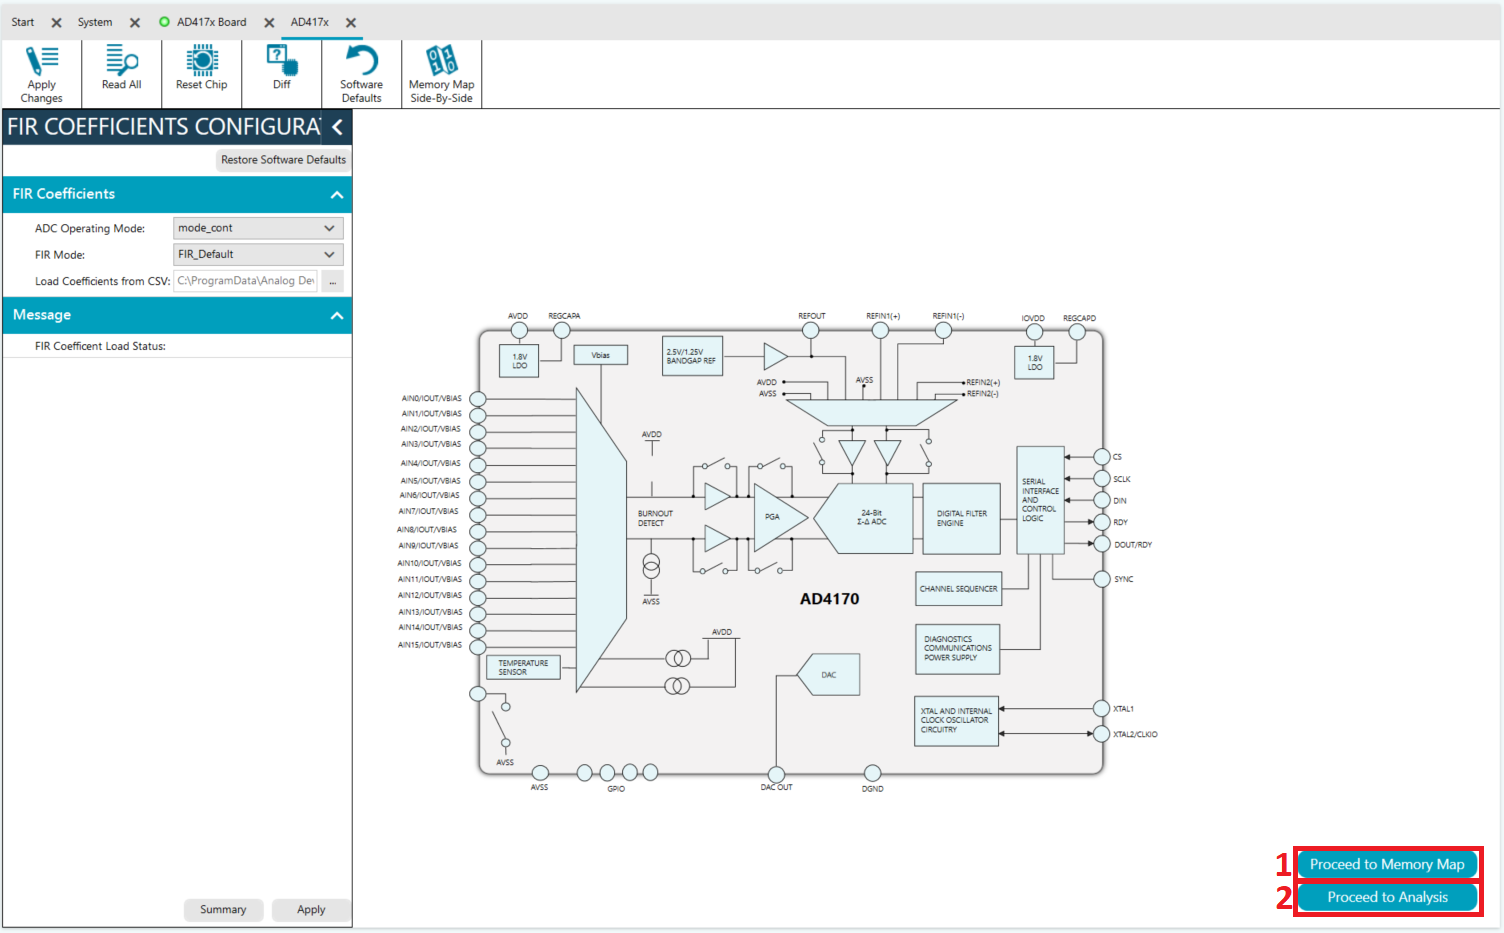This screenshot has height=933, width=1504.
Task: Open Memory Map Side-By-Side view
Action: coord(441,74)
